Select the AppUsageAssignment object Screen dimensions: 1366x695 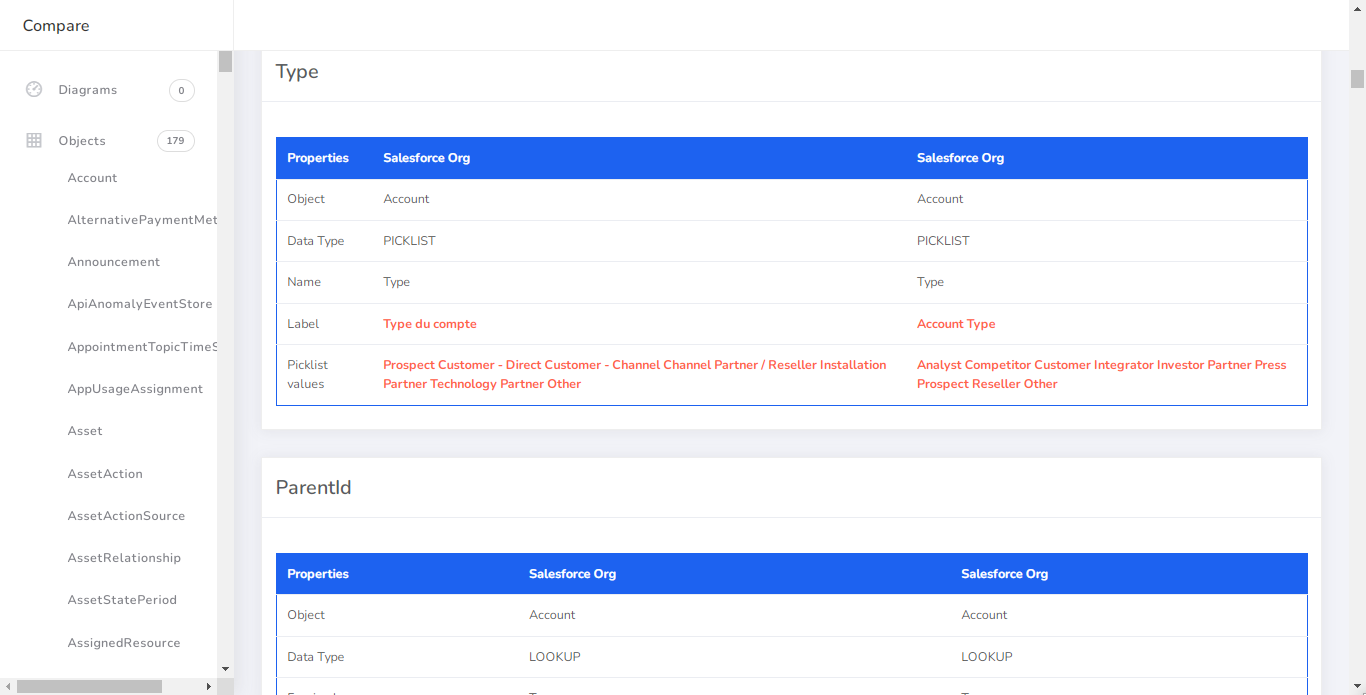(135, 389)
